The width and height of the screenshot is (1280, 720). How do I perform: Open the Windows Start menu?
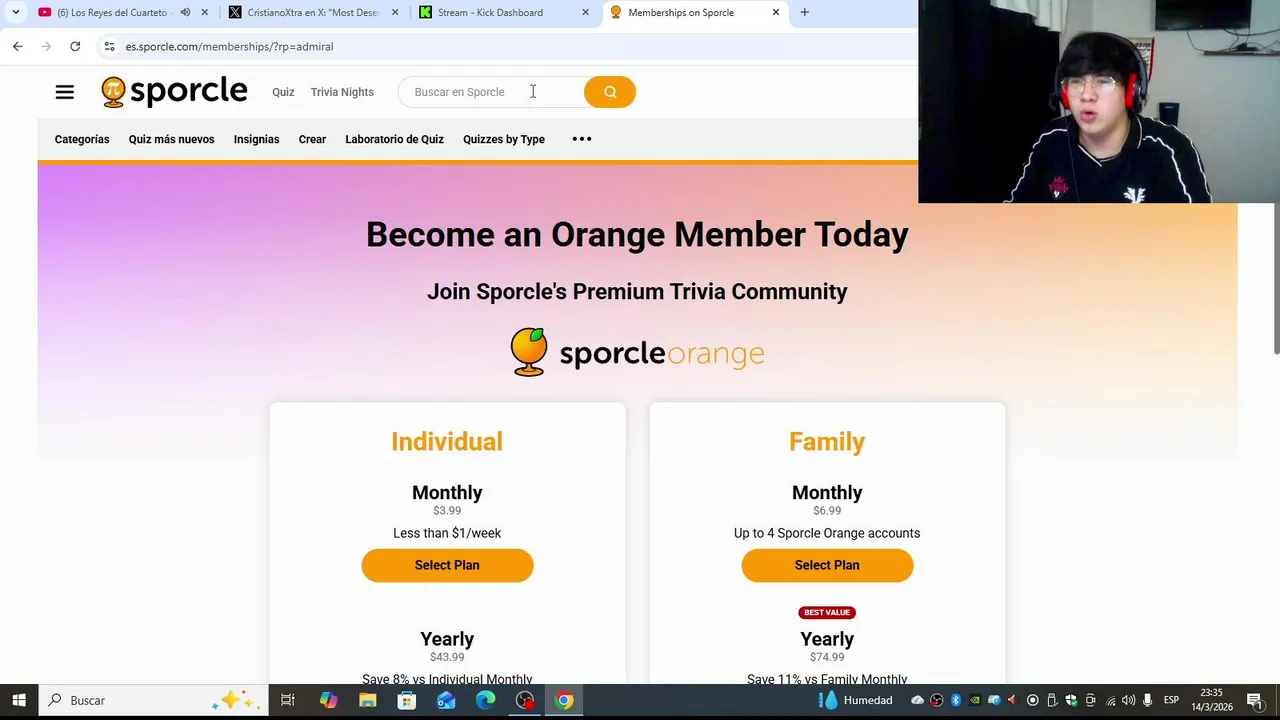point(19,700)
